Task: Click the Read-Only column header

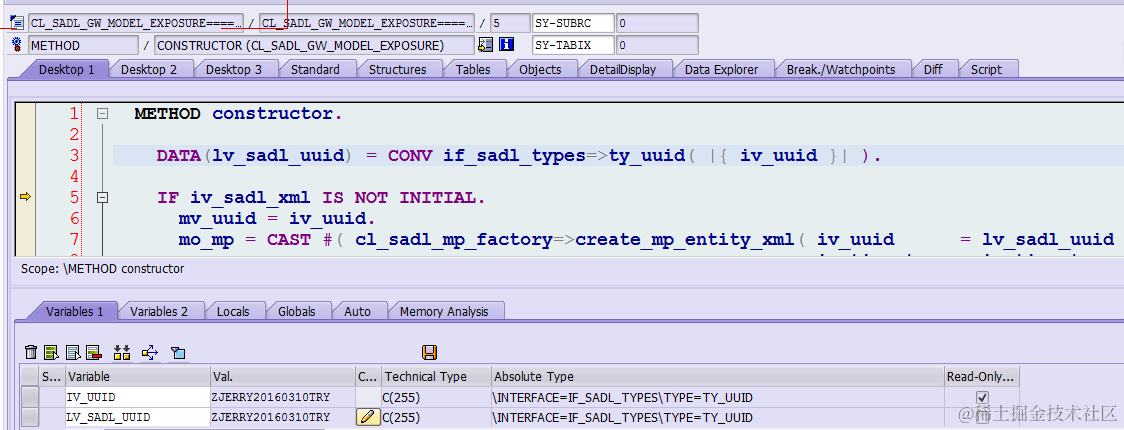Action: [981, 376]
